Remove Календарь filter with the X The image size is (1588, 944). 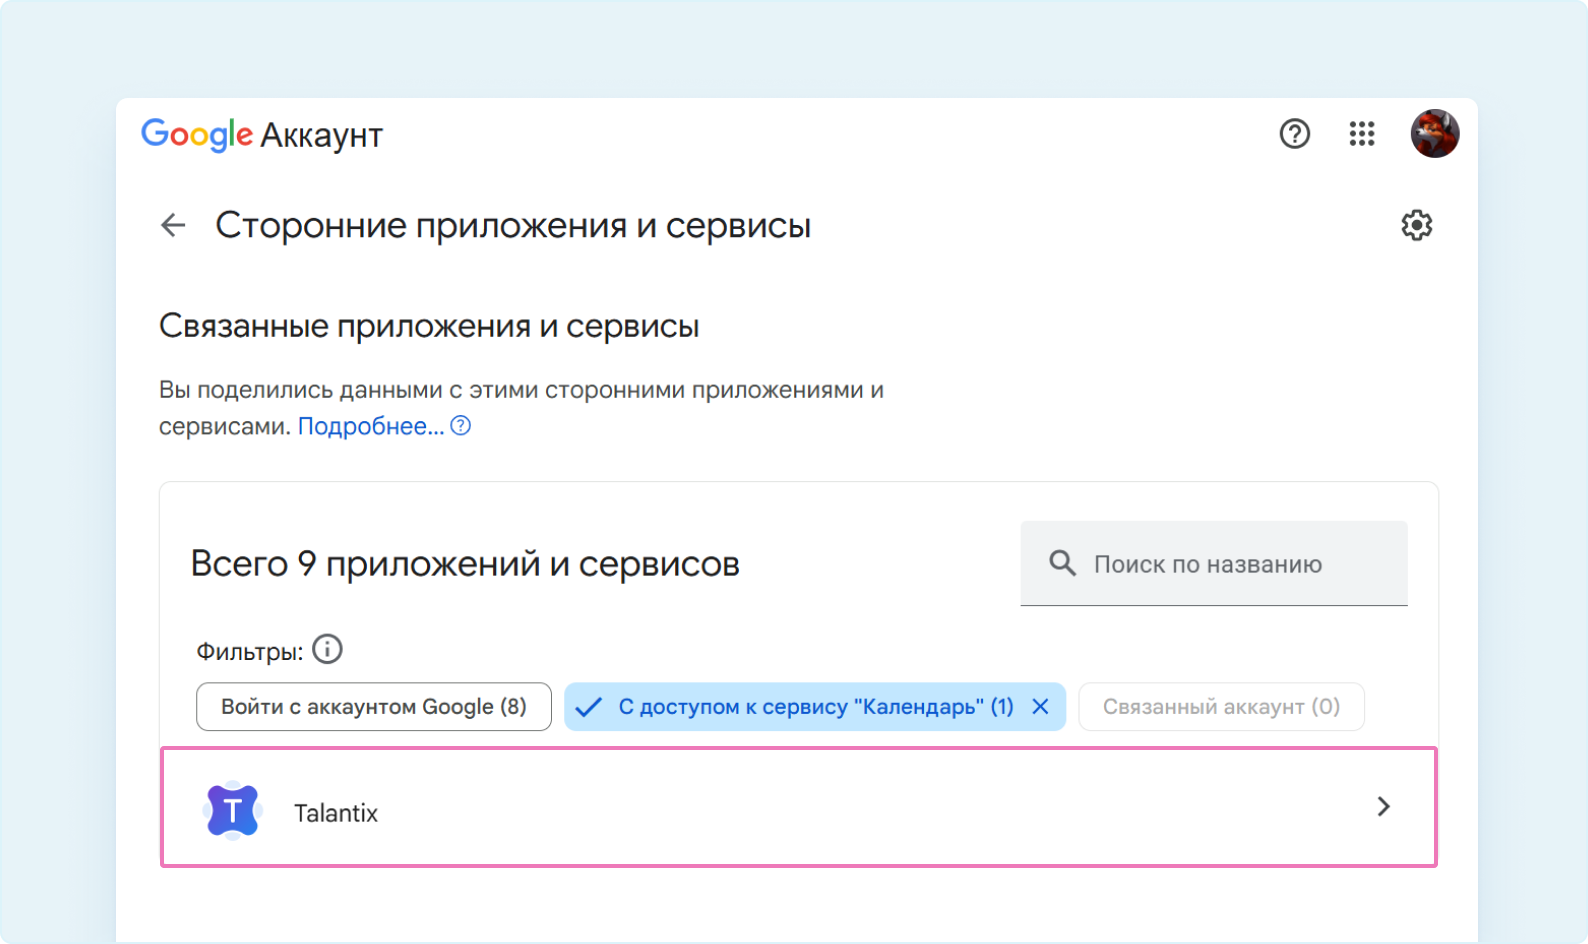tap(1040, 707)
